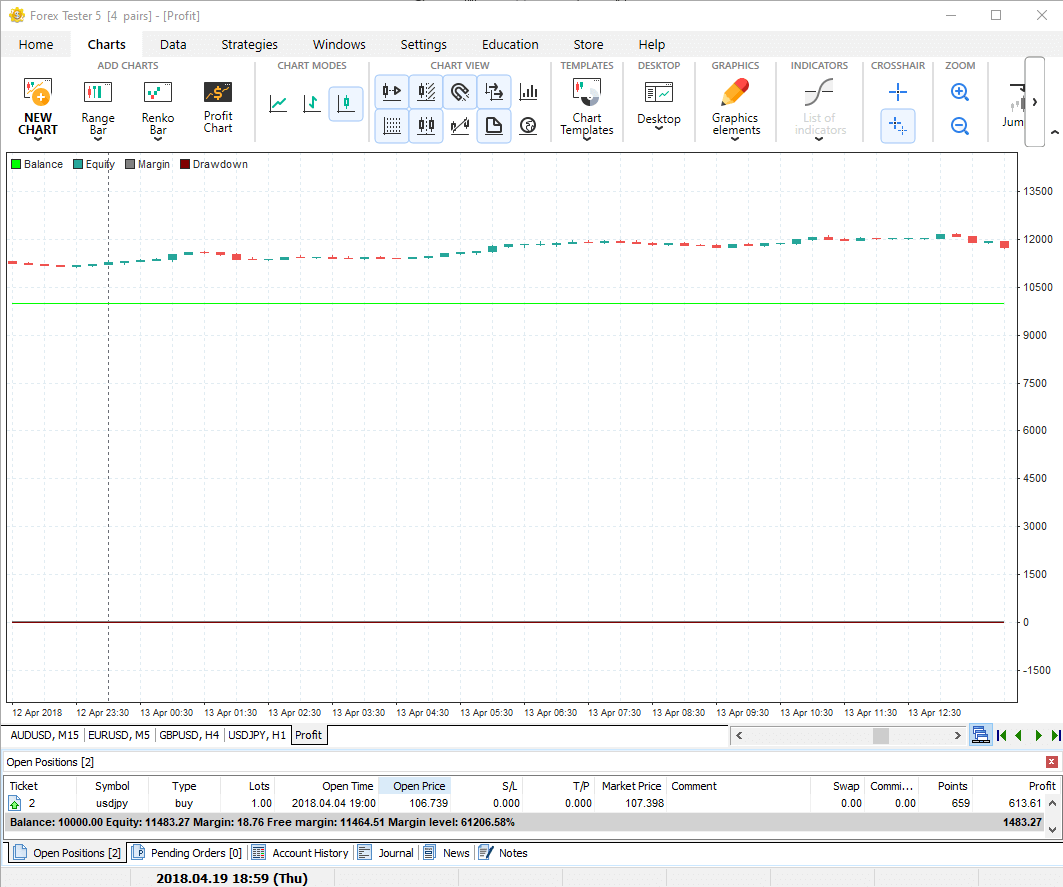This screenshot has height=887, width=1063.
Task: Click the green Balance legend swatch
Action: click(x=16, y=164)
